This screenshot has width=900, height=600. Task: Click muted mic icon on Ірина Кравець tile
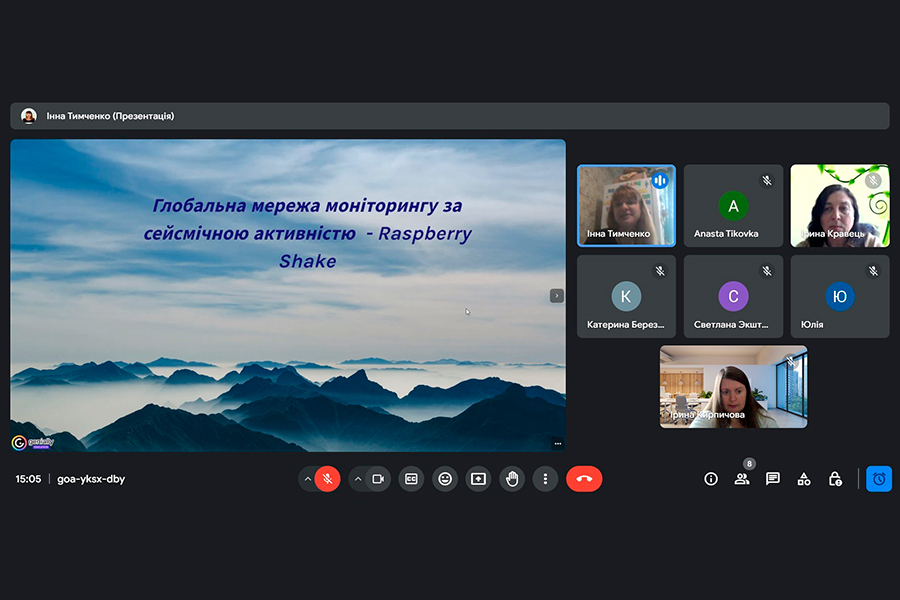tap(873, 181)
